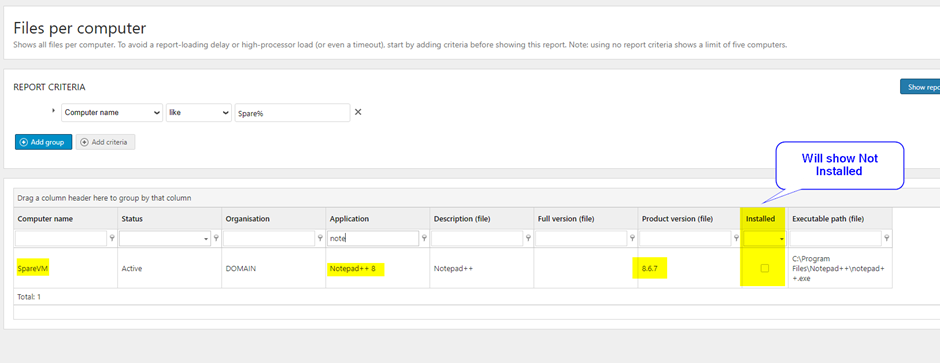Click the Computer name filter input
Viewport: 940px width, 363px height.
point(61,238)
